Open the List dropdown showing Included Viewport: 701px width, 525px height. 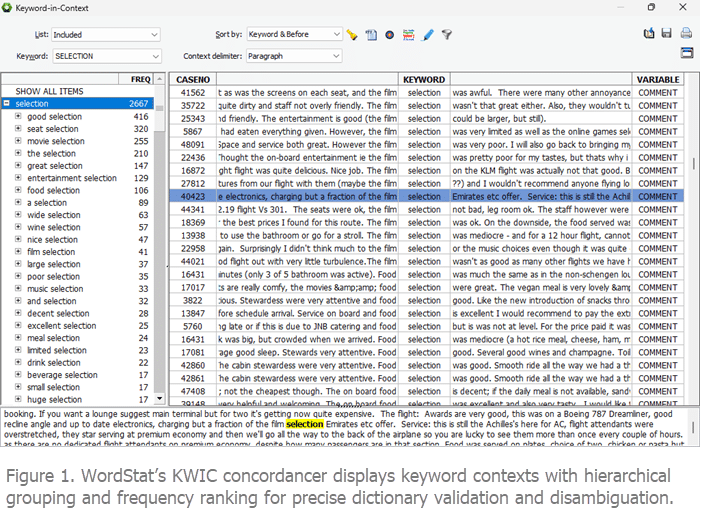106,34
